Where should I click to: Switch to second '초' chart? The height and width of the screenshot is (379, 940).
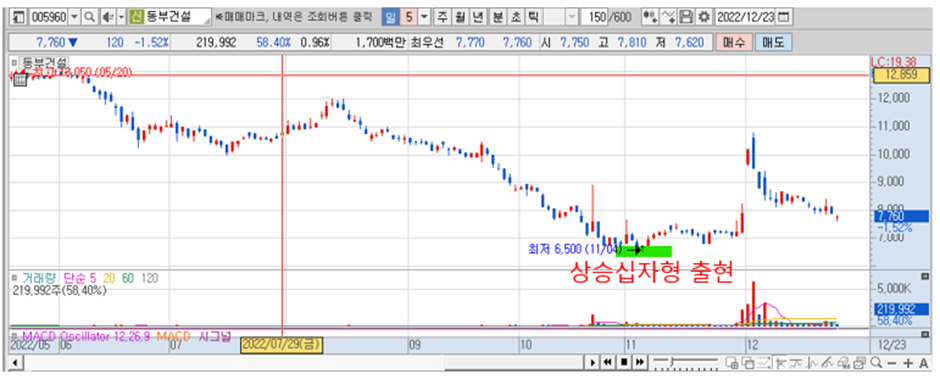click(516, 17)
